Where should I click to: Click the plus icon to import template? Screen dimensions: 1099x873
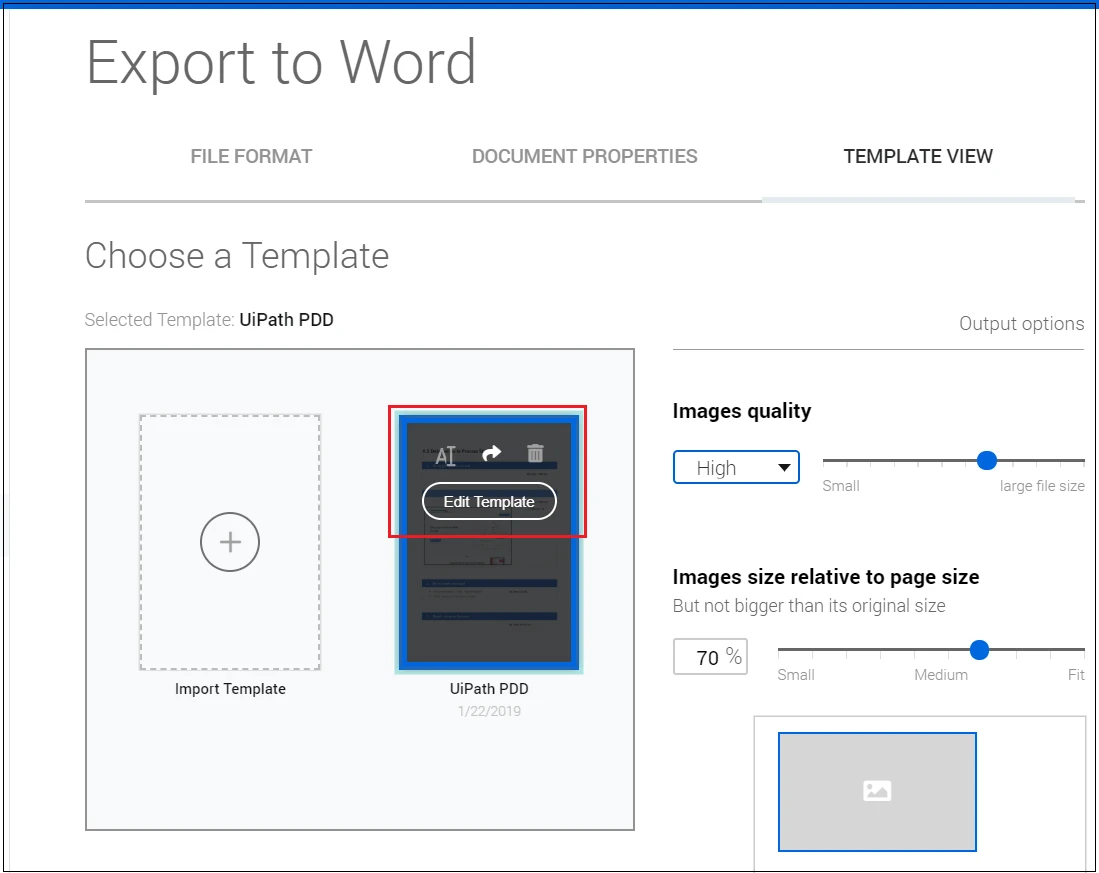230,542
